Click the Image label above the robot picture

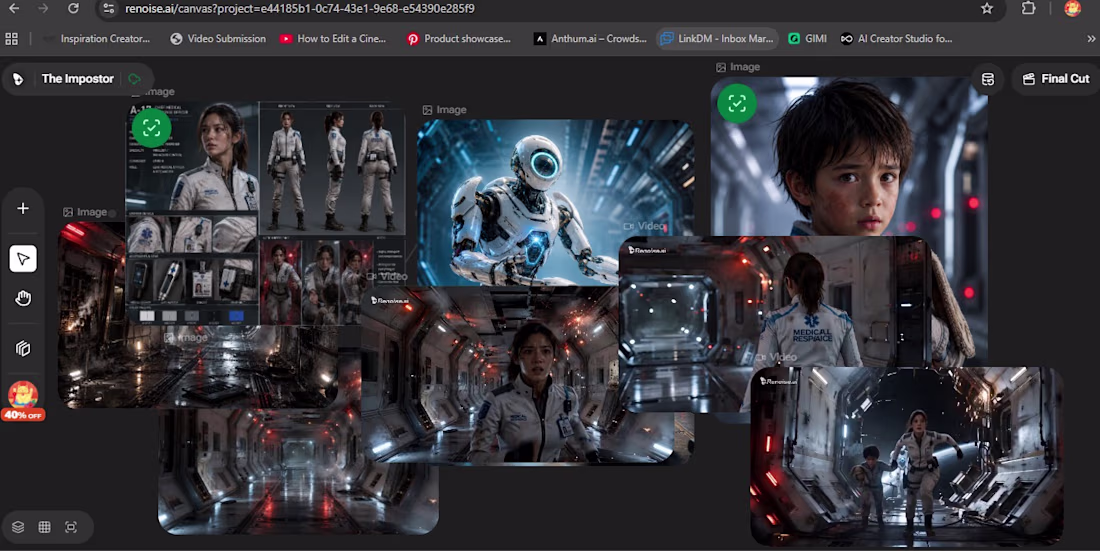(x=444, y=110)
